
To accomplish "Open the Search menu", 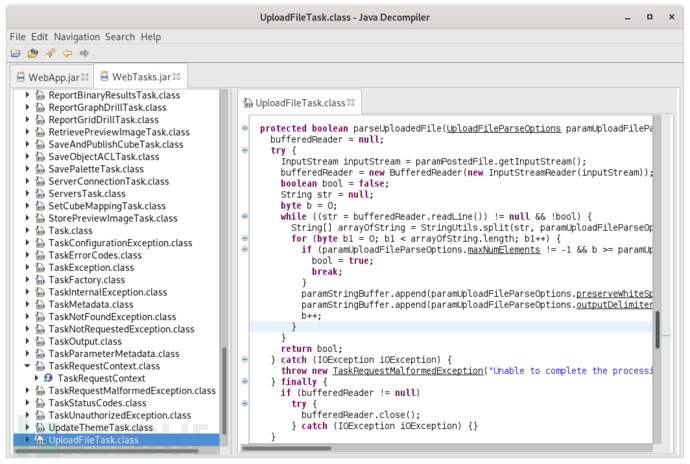I will (120, 37).
